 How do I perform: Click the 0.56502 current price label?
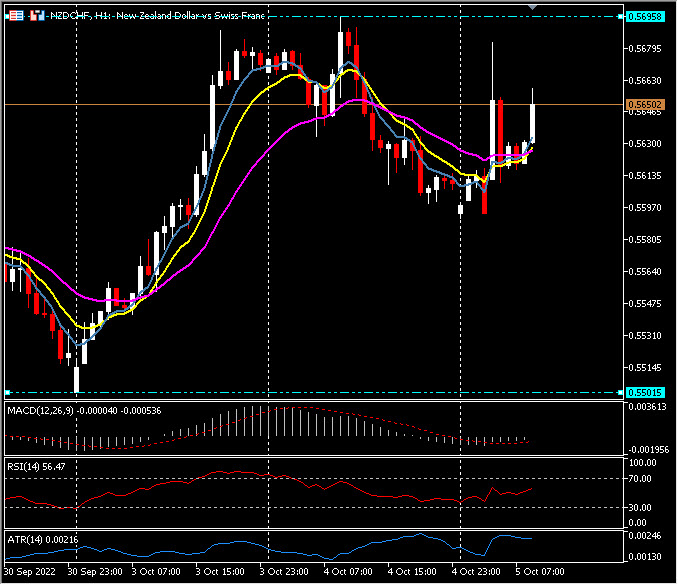pos(648,104)
